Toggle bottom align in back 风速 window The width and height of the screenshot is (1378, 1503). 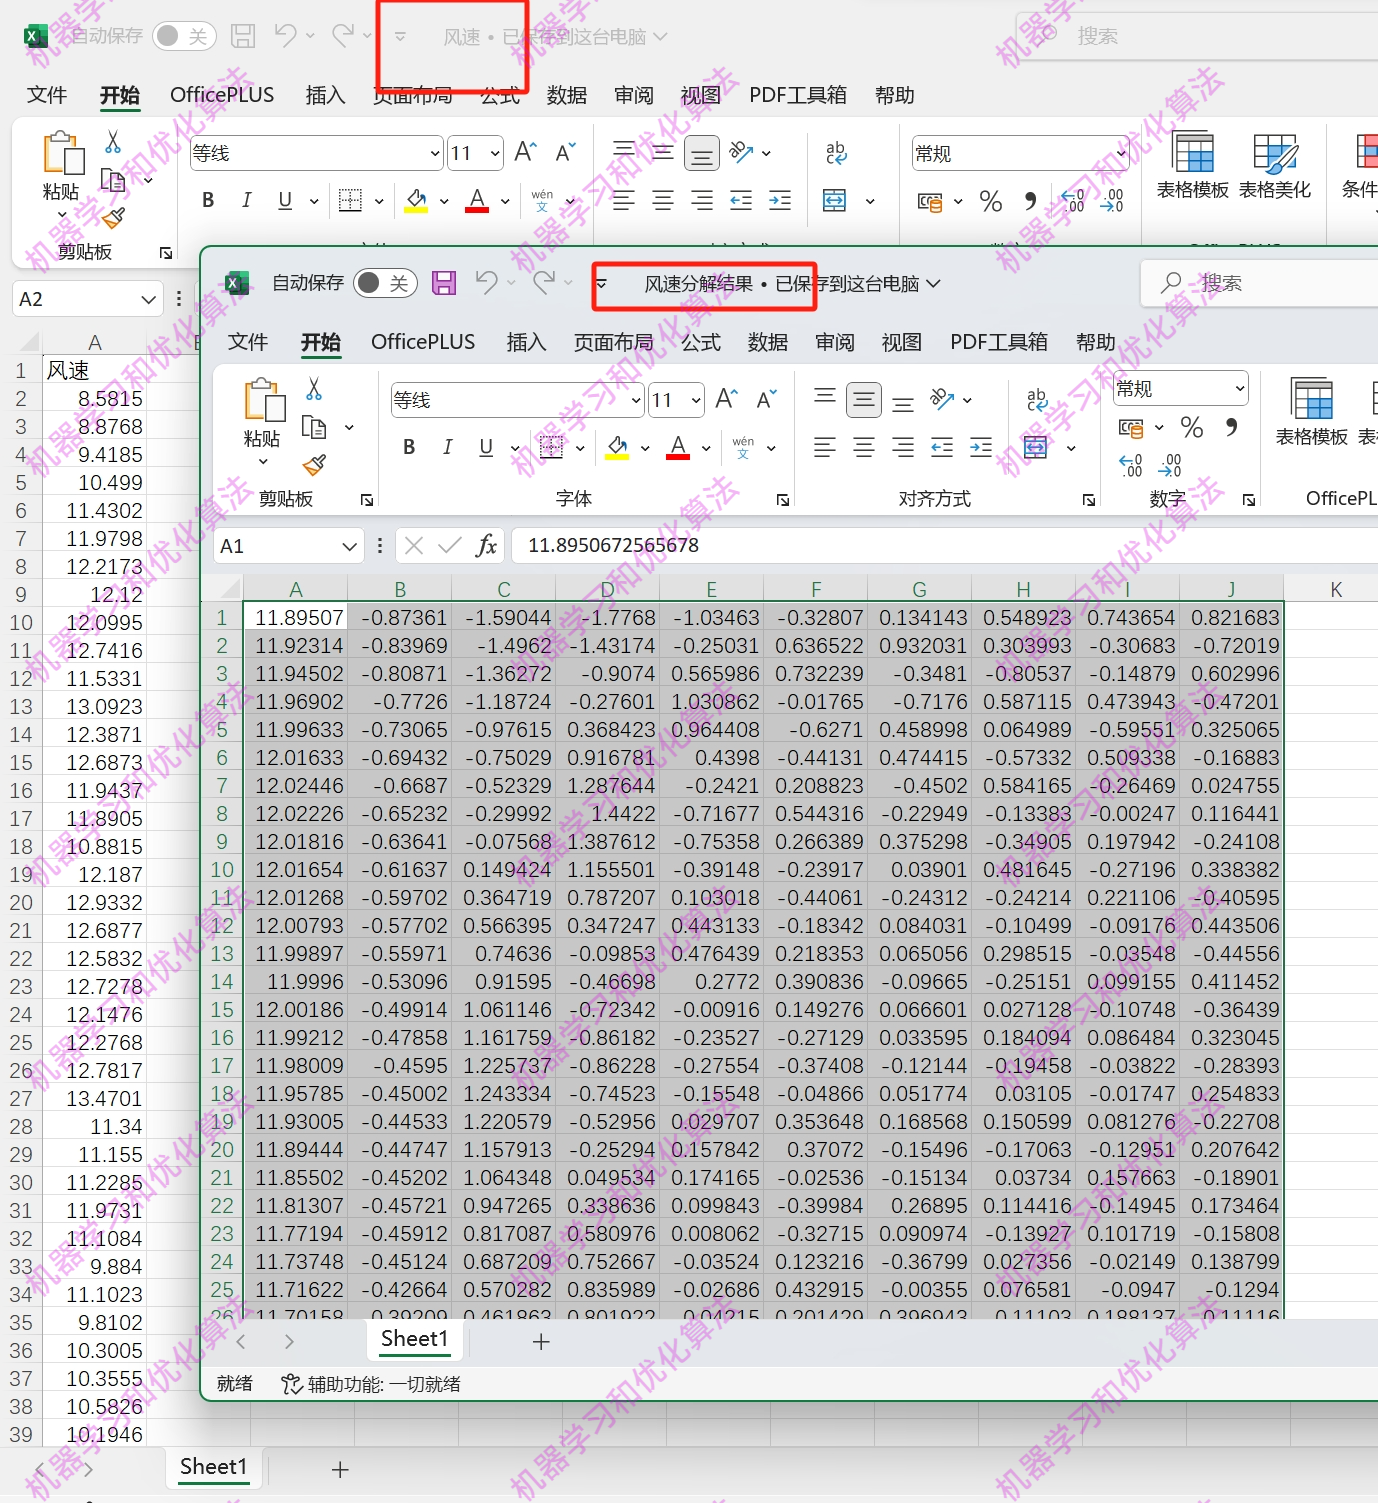click(x=702, y=153)
